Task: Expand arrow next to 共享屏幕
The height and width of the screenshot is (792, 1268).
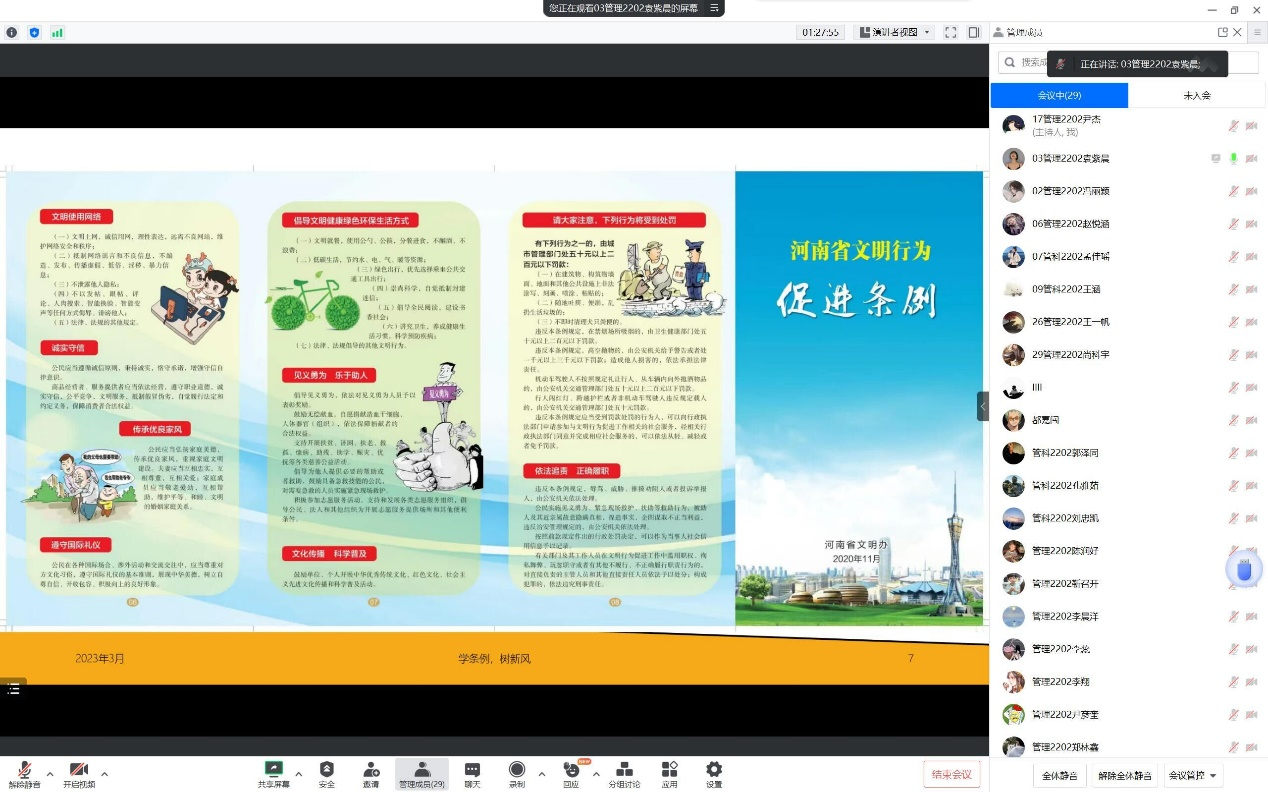Action: pyautogui.click(x=298, y=773)
